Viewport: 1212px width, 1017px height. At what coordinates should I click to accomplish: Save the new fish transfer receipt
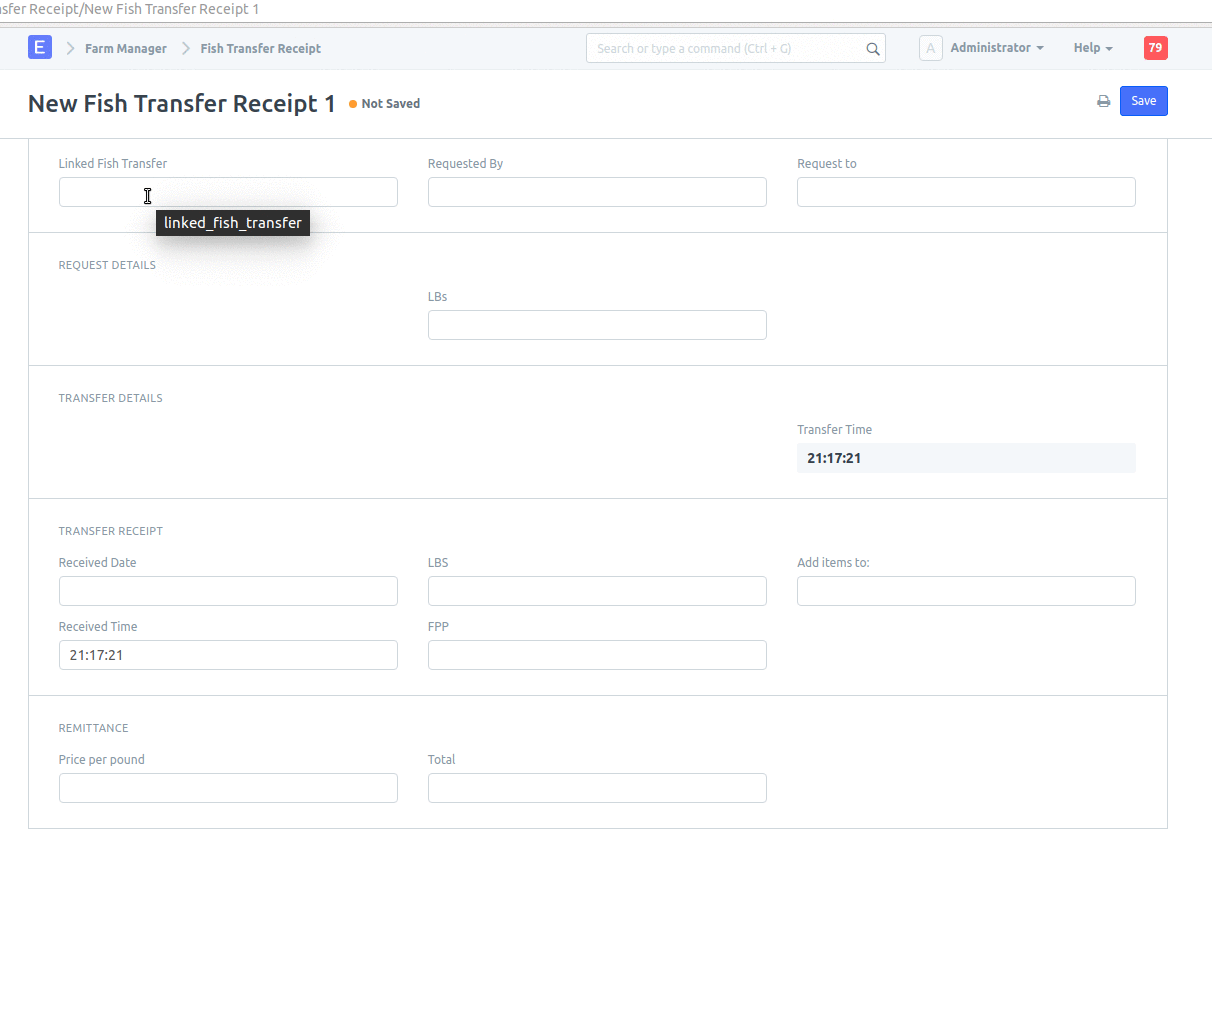(x=1143, y=101)
